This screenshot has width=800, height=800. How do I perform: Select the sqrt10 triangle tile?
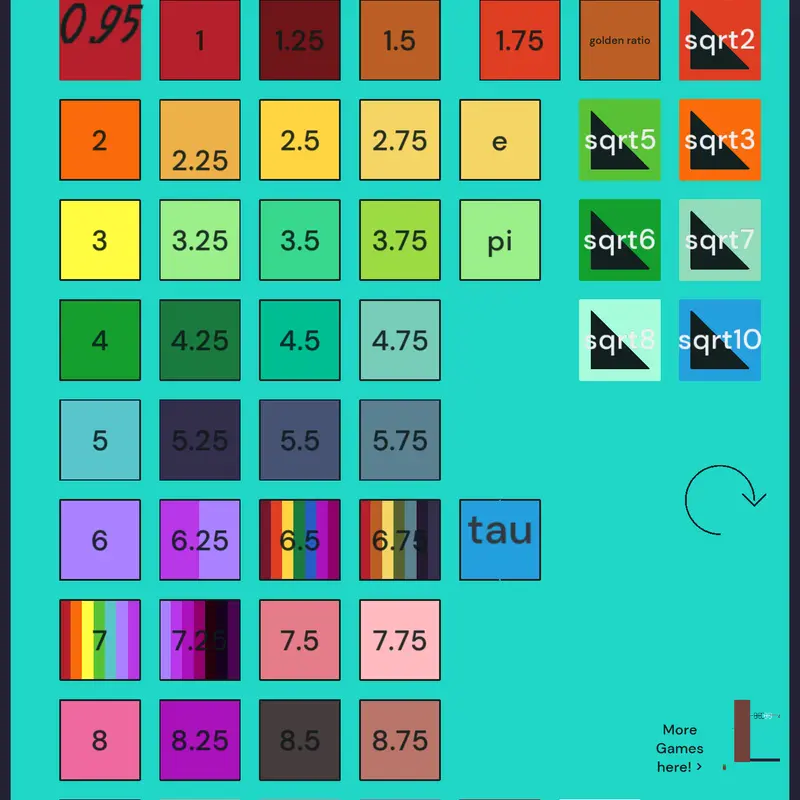pos(719,340)
